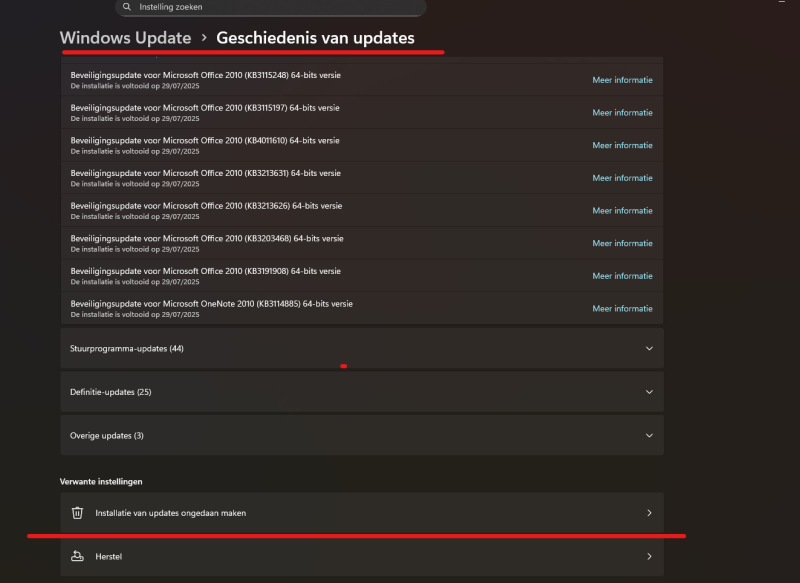Select the Office 2010 KB3191908 update text
800x583 pixels.
pyautogui.click(x=205, y=271)
